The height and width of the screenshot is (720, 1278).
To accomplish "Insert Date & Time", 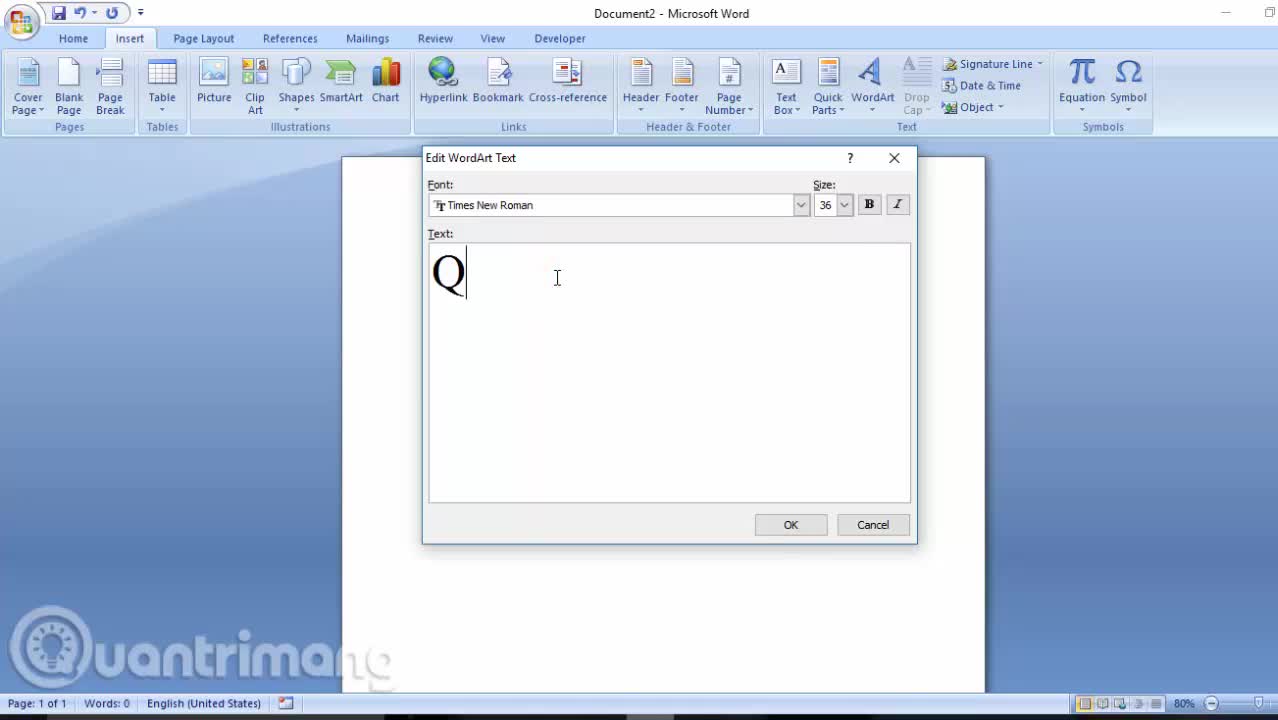I will point(982,86).
